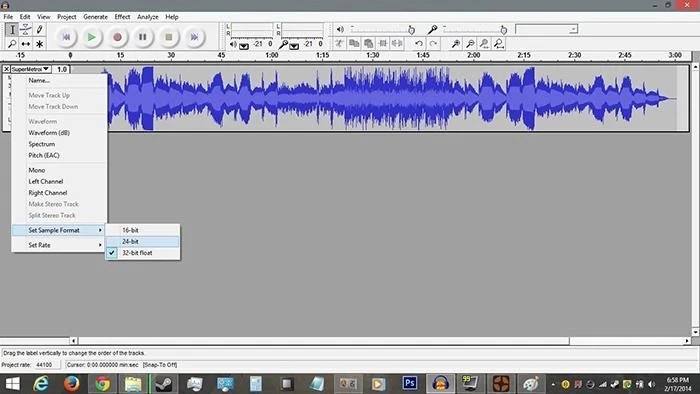Open the SuperMetroi track name dropdown
This screenshot has width=700, height=394.
[x=30, y=69]
